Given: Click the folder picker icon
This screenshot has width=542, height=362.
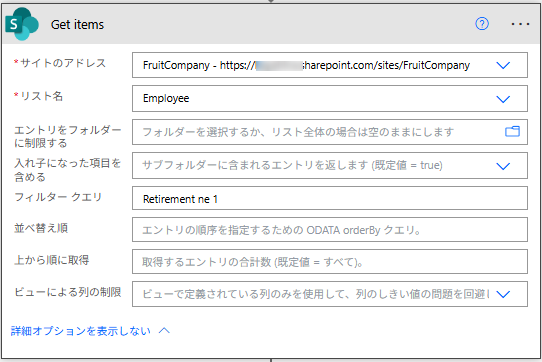Looking at the screenshot, I should 512,131.
